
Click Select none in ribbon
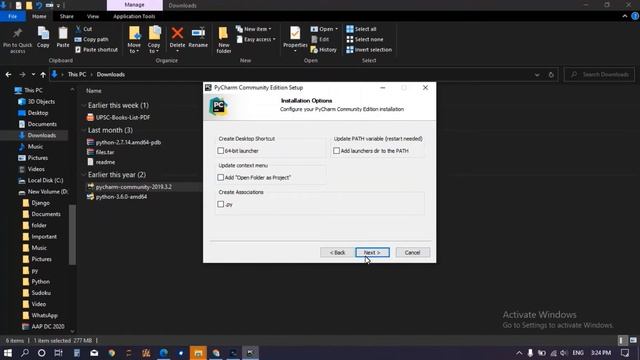[365, 39]
